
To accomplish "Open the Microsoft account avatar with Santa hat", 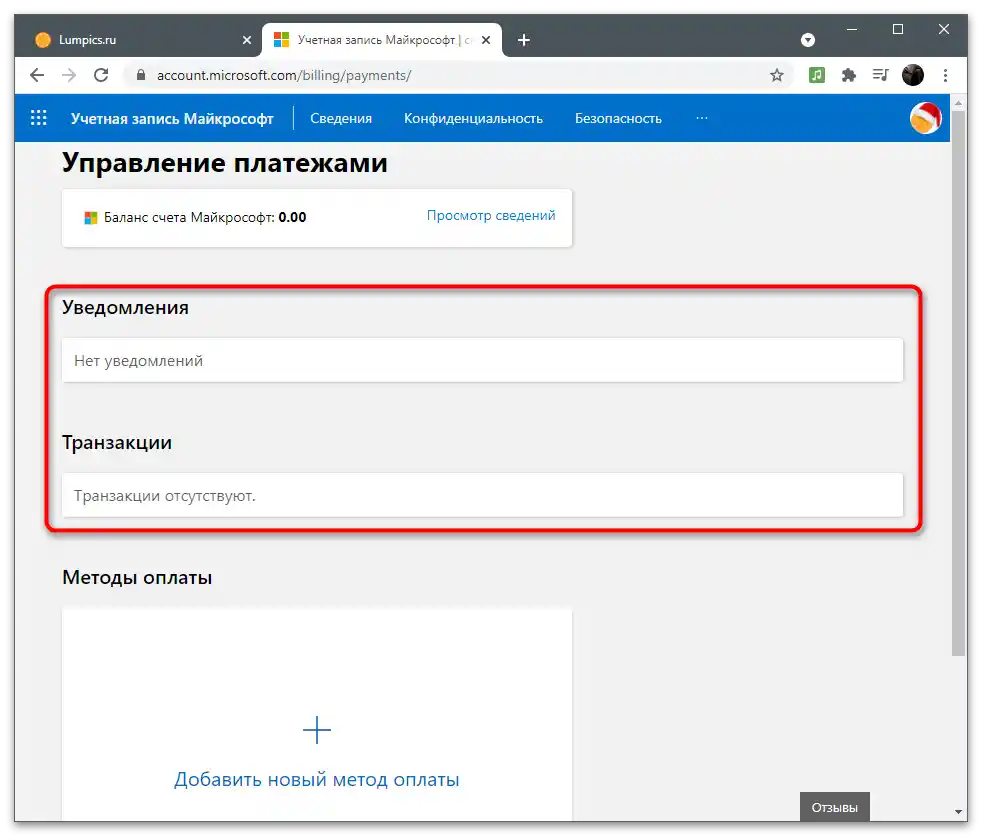I will pyautogui.click(x=926, y=118).
